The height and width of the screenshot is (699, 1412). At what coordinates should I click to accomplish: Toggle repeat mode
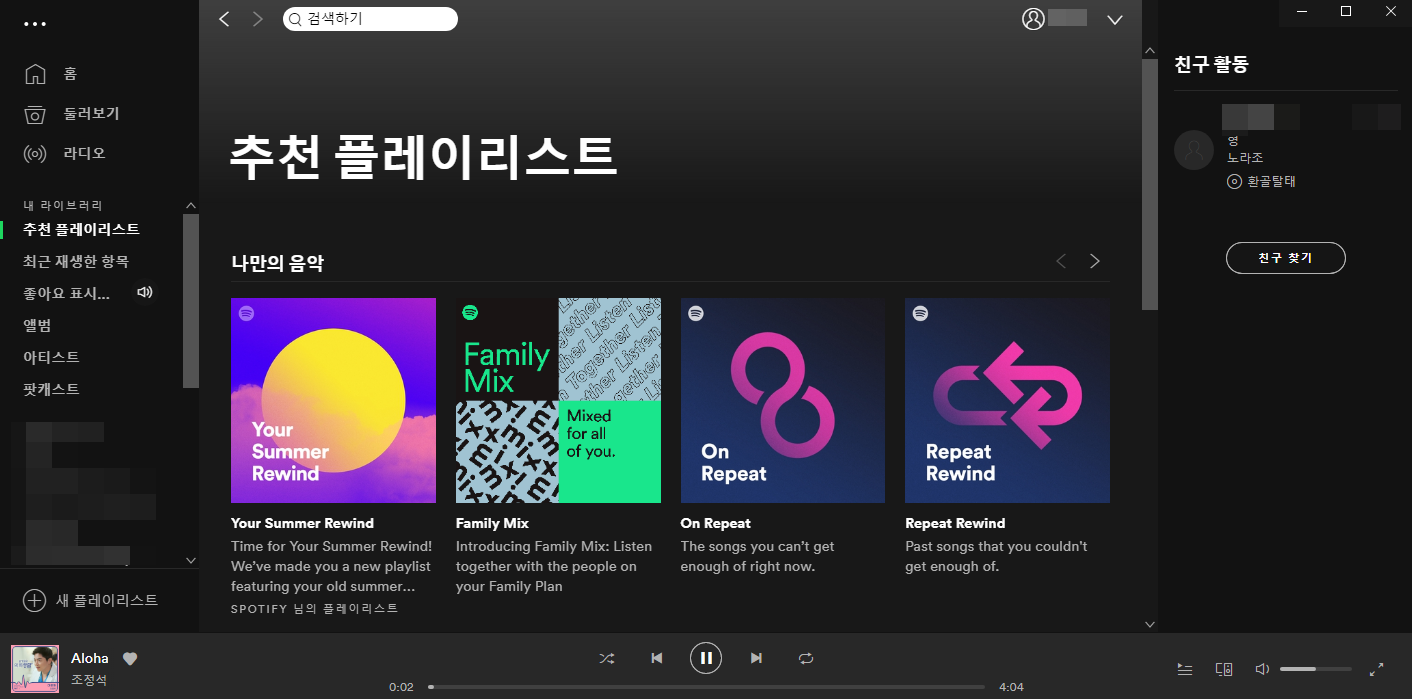coord(806,658)
